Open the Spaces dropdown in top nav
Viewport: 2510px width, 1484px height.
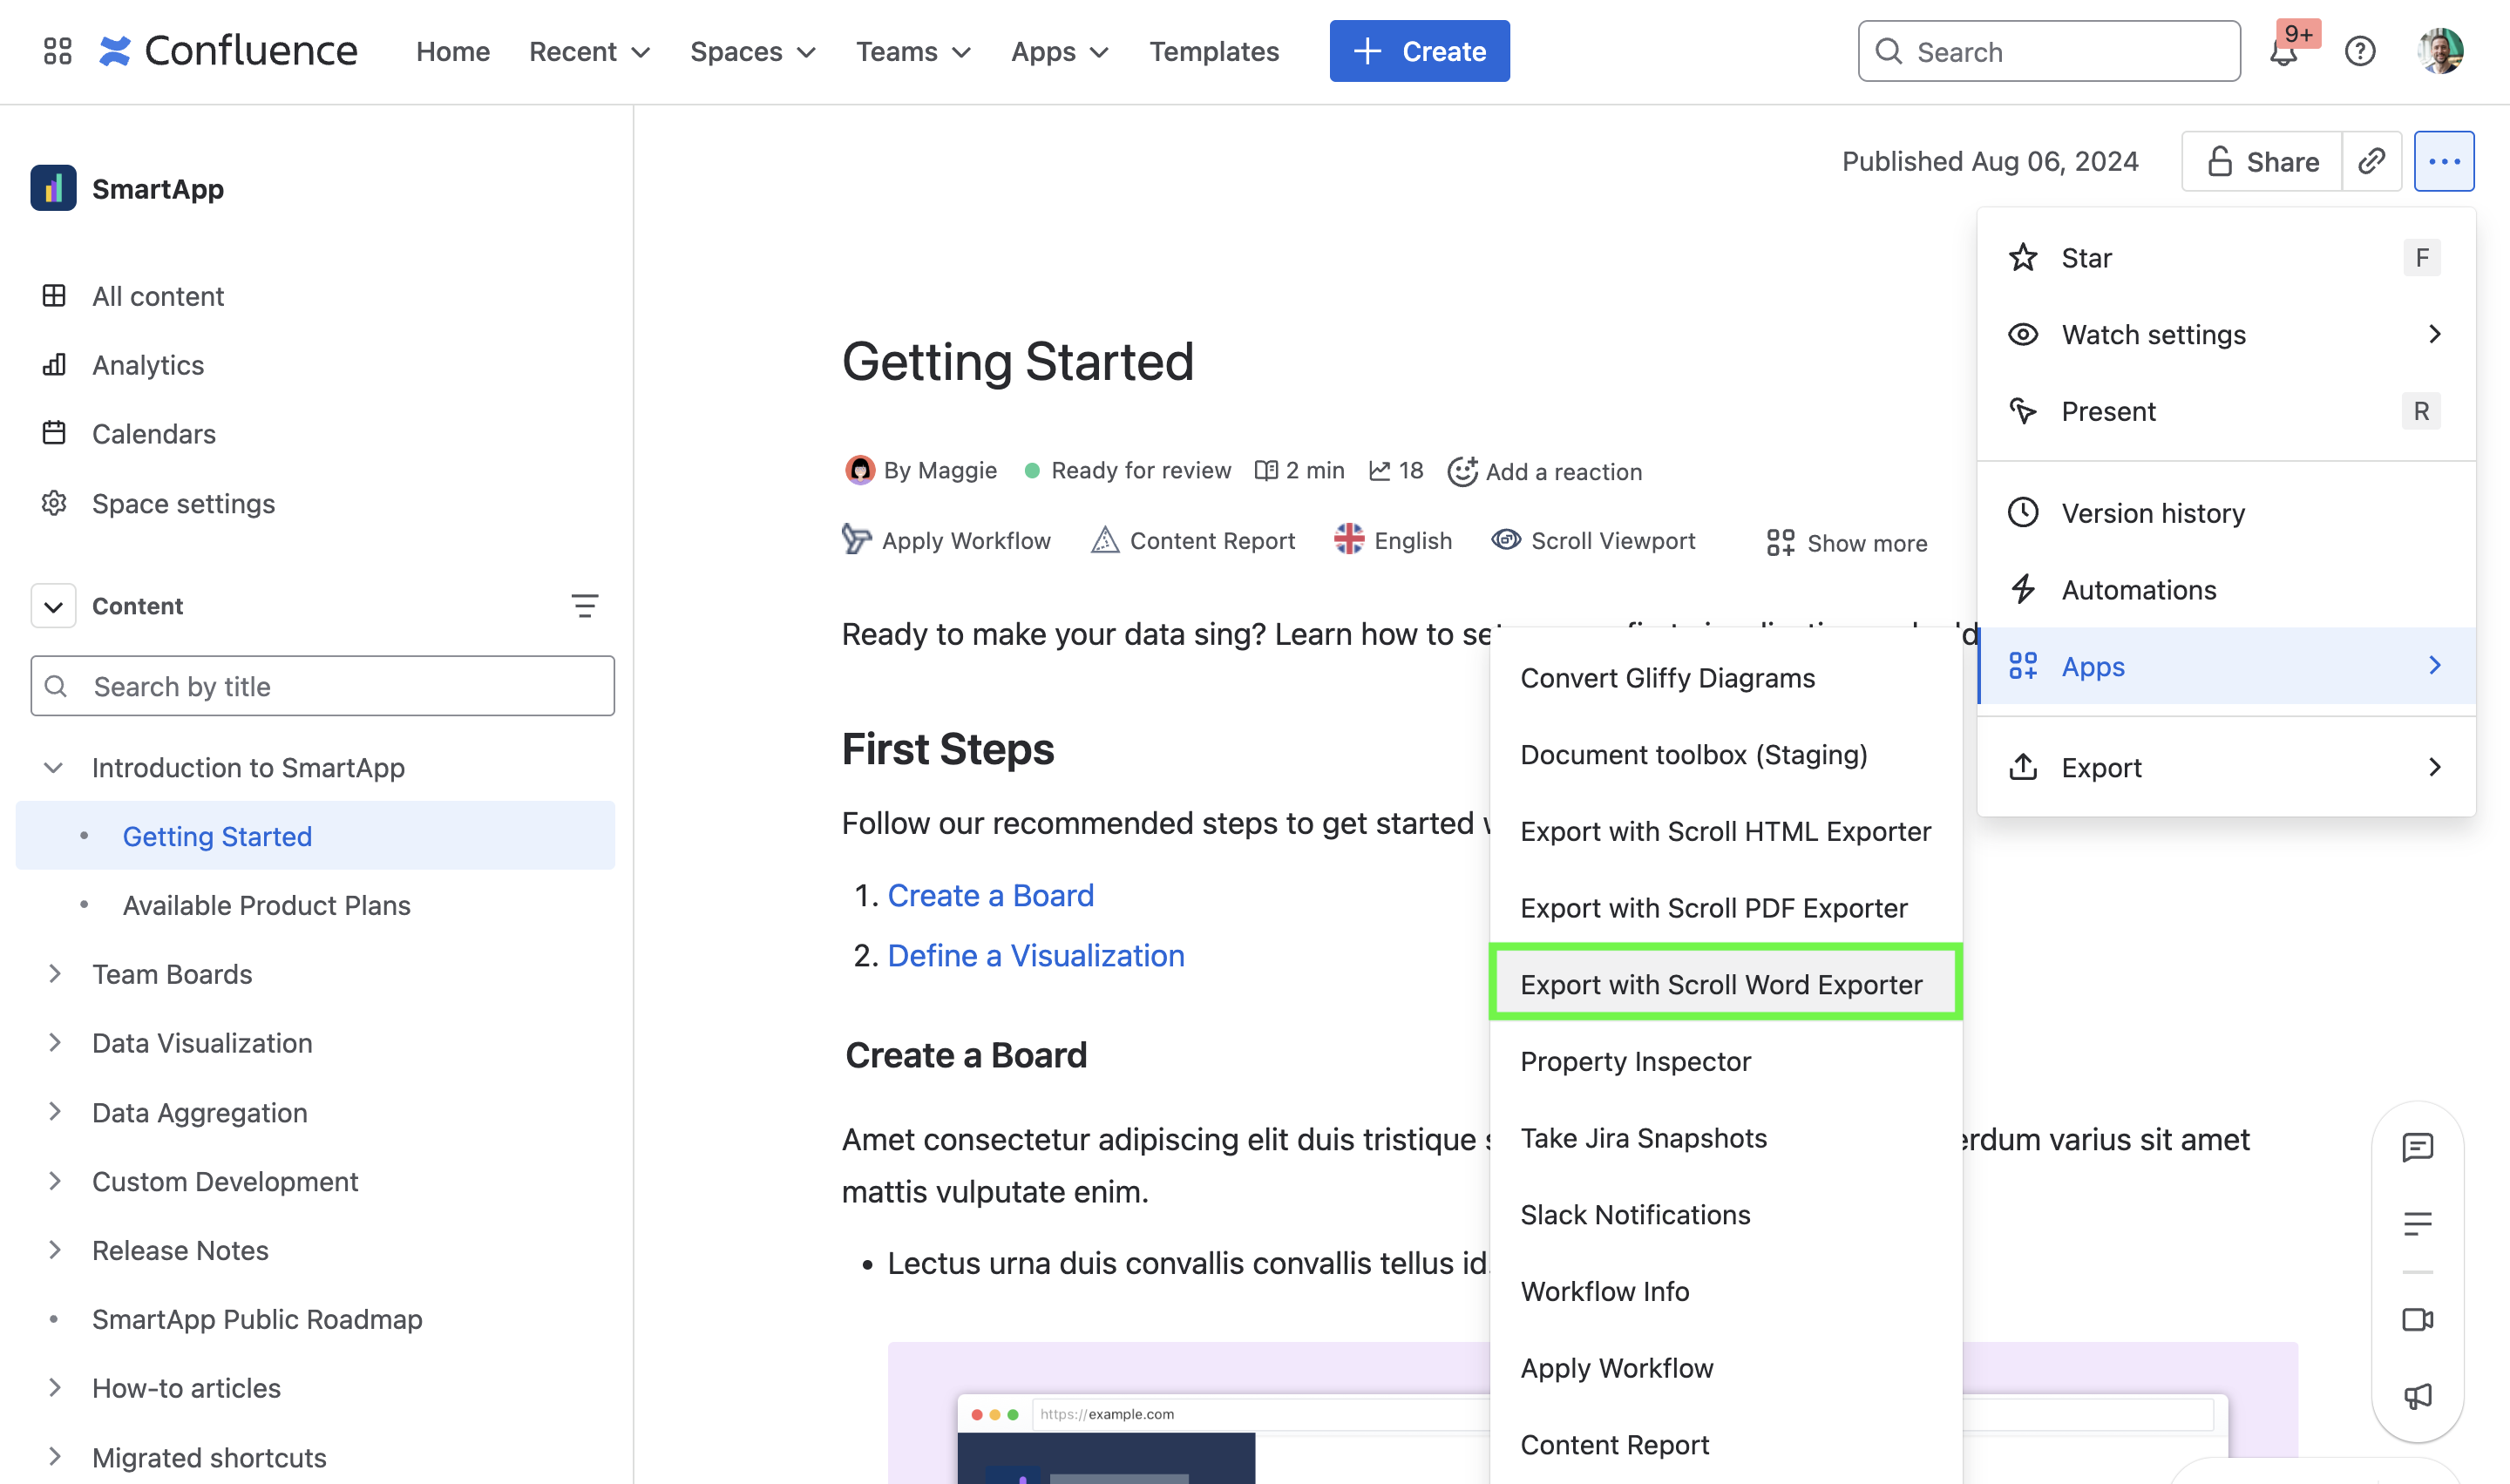click(x=752, y=51)
